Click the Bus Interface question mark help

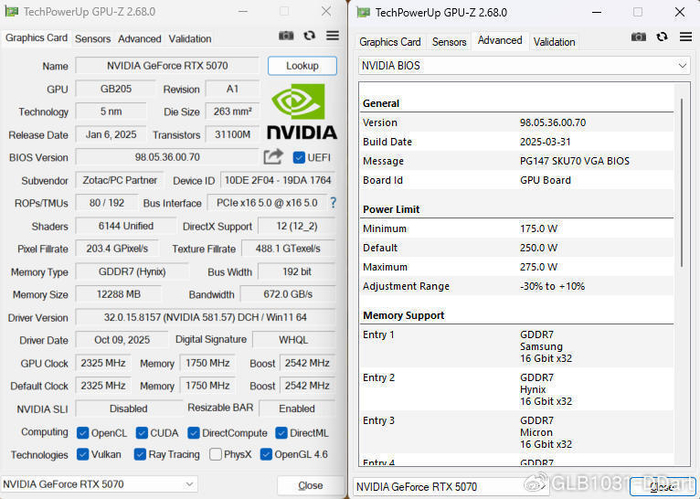tap(333, 203)
